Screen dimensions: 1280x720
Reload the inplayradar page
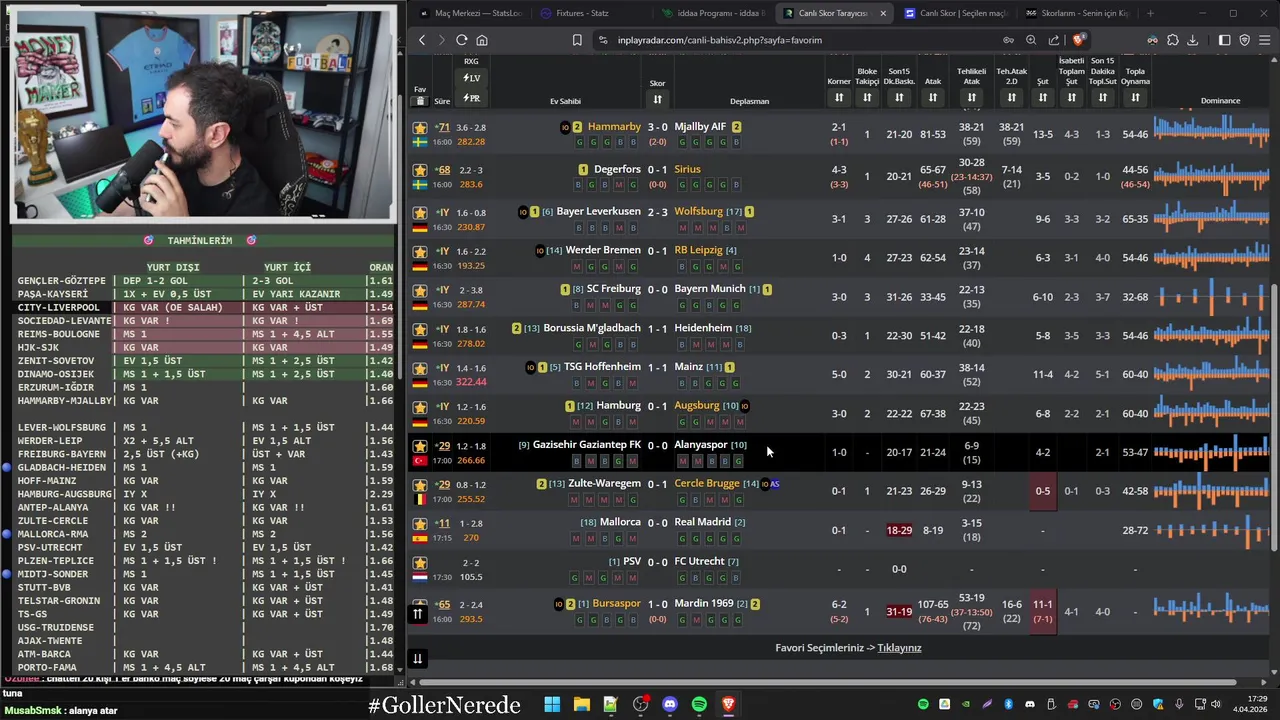tap(461, 40)
